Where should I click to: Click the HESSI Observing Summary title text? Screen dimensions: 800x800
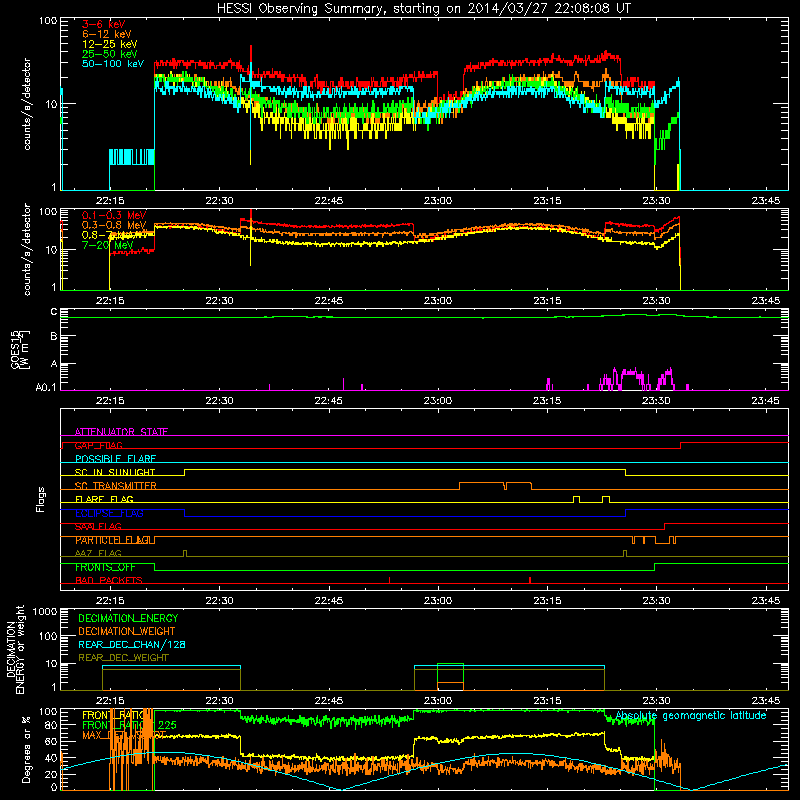tap(423, 9)
